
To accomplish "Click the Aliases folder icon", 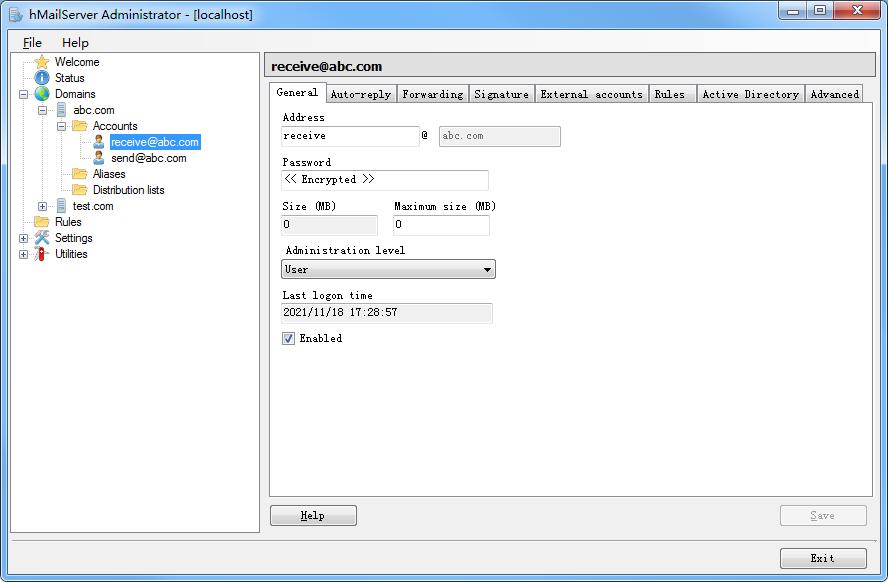I will coord(79,173).
